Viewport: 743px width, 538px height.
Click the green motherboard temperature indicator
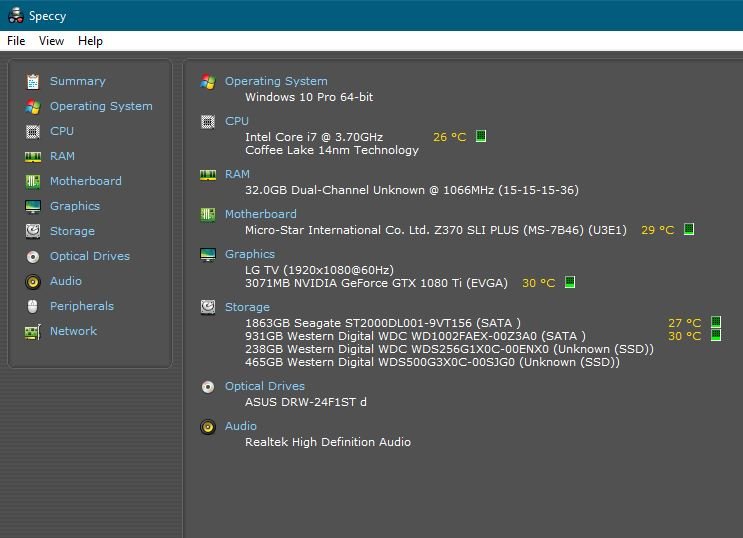pyautogui.click(x=689, y=229)
